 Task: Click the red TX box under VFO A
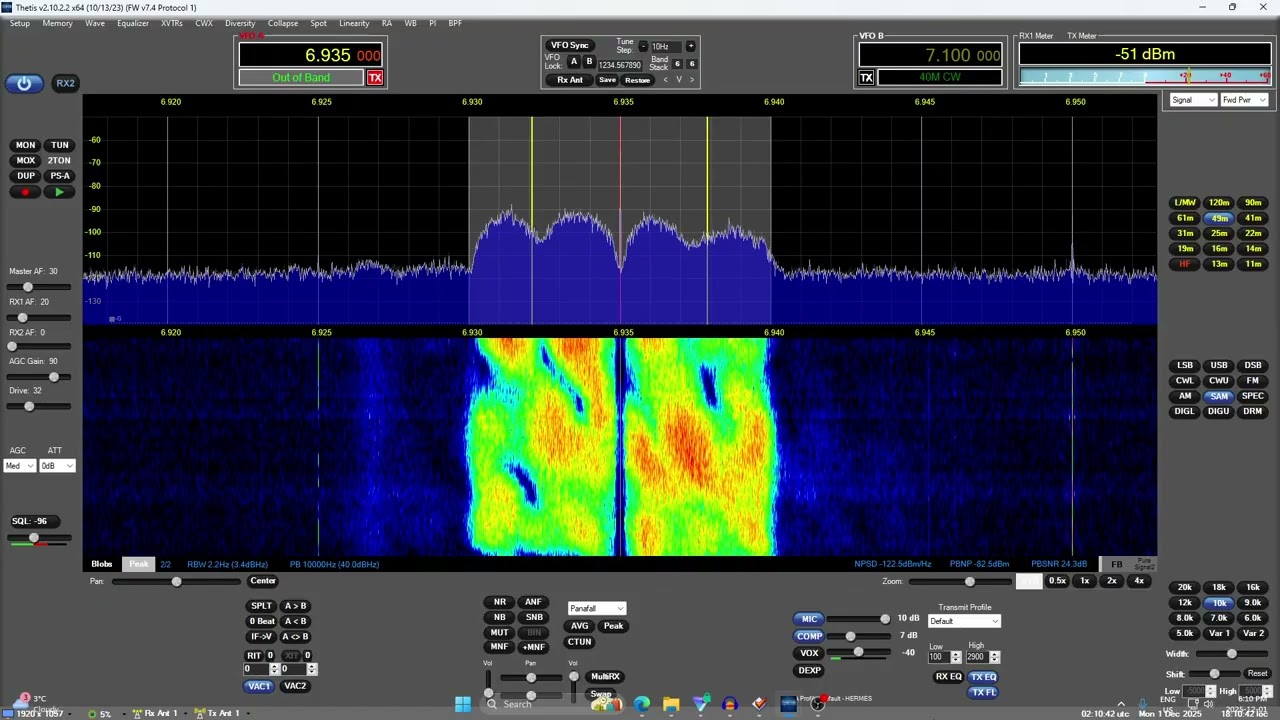375,78
